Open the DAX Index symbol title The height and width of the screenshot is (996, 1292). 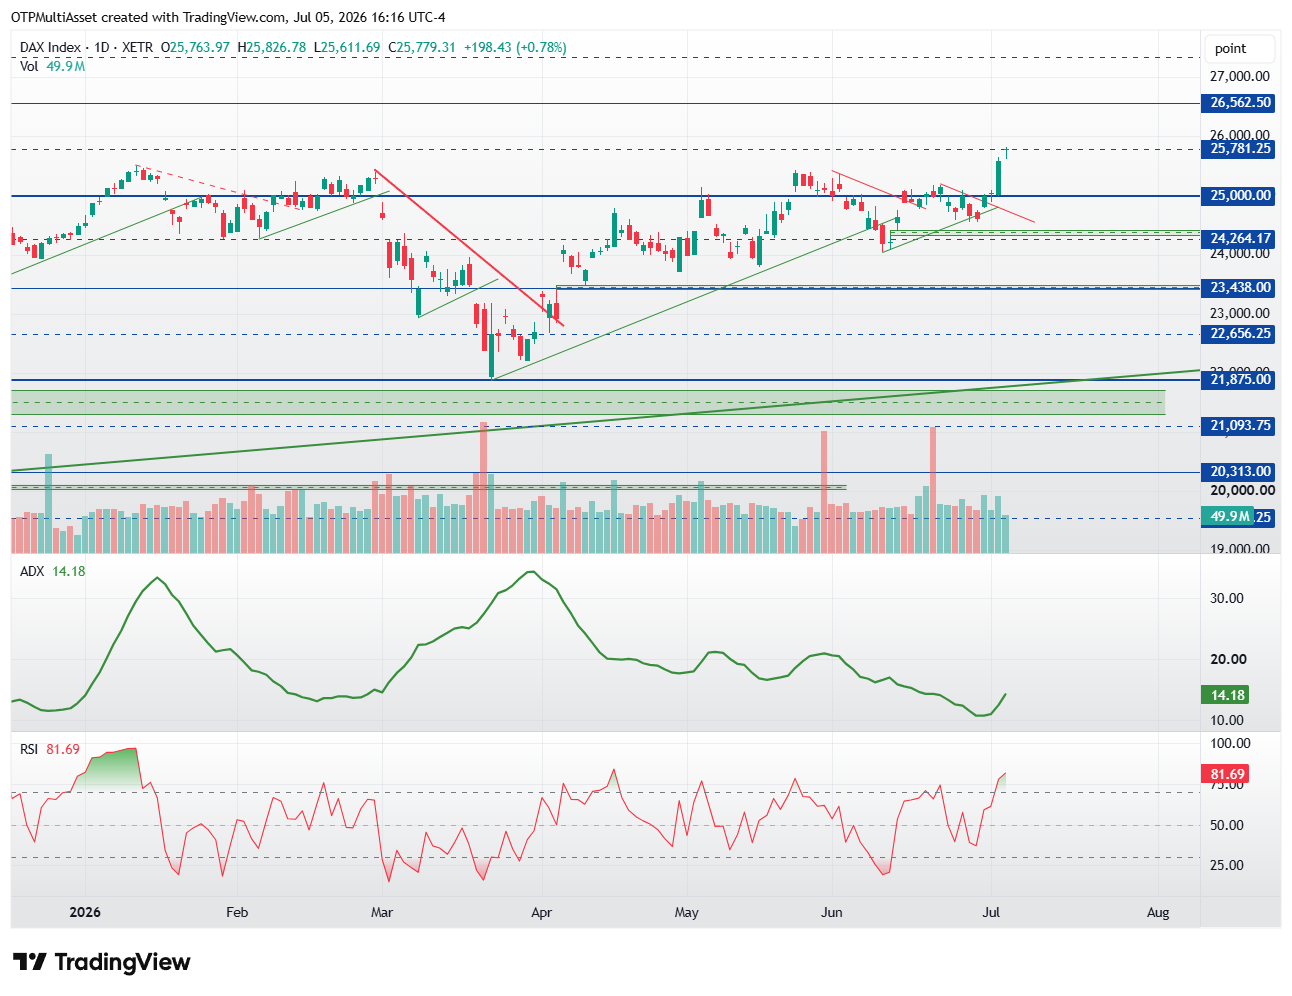[51, 47]
